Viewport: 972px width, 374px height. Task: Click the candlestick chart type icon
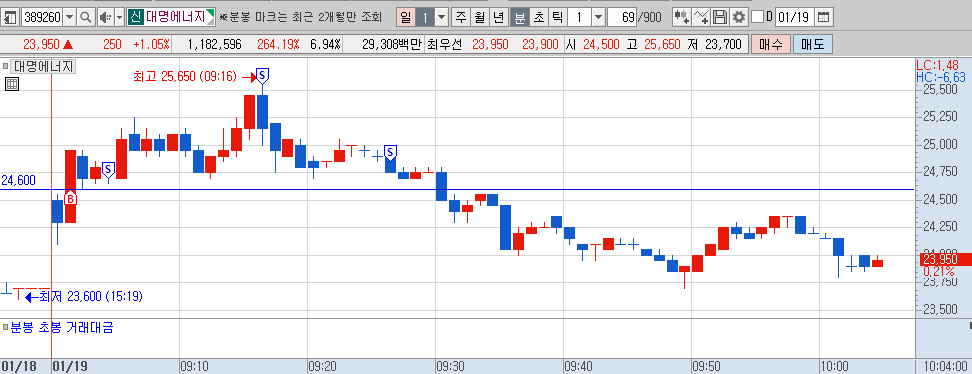pyautogui.click(x=682, y=17)
